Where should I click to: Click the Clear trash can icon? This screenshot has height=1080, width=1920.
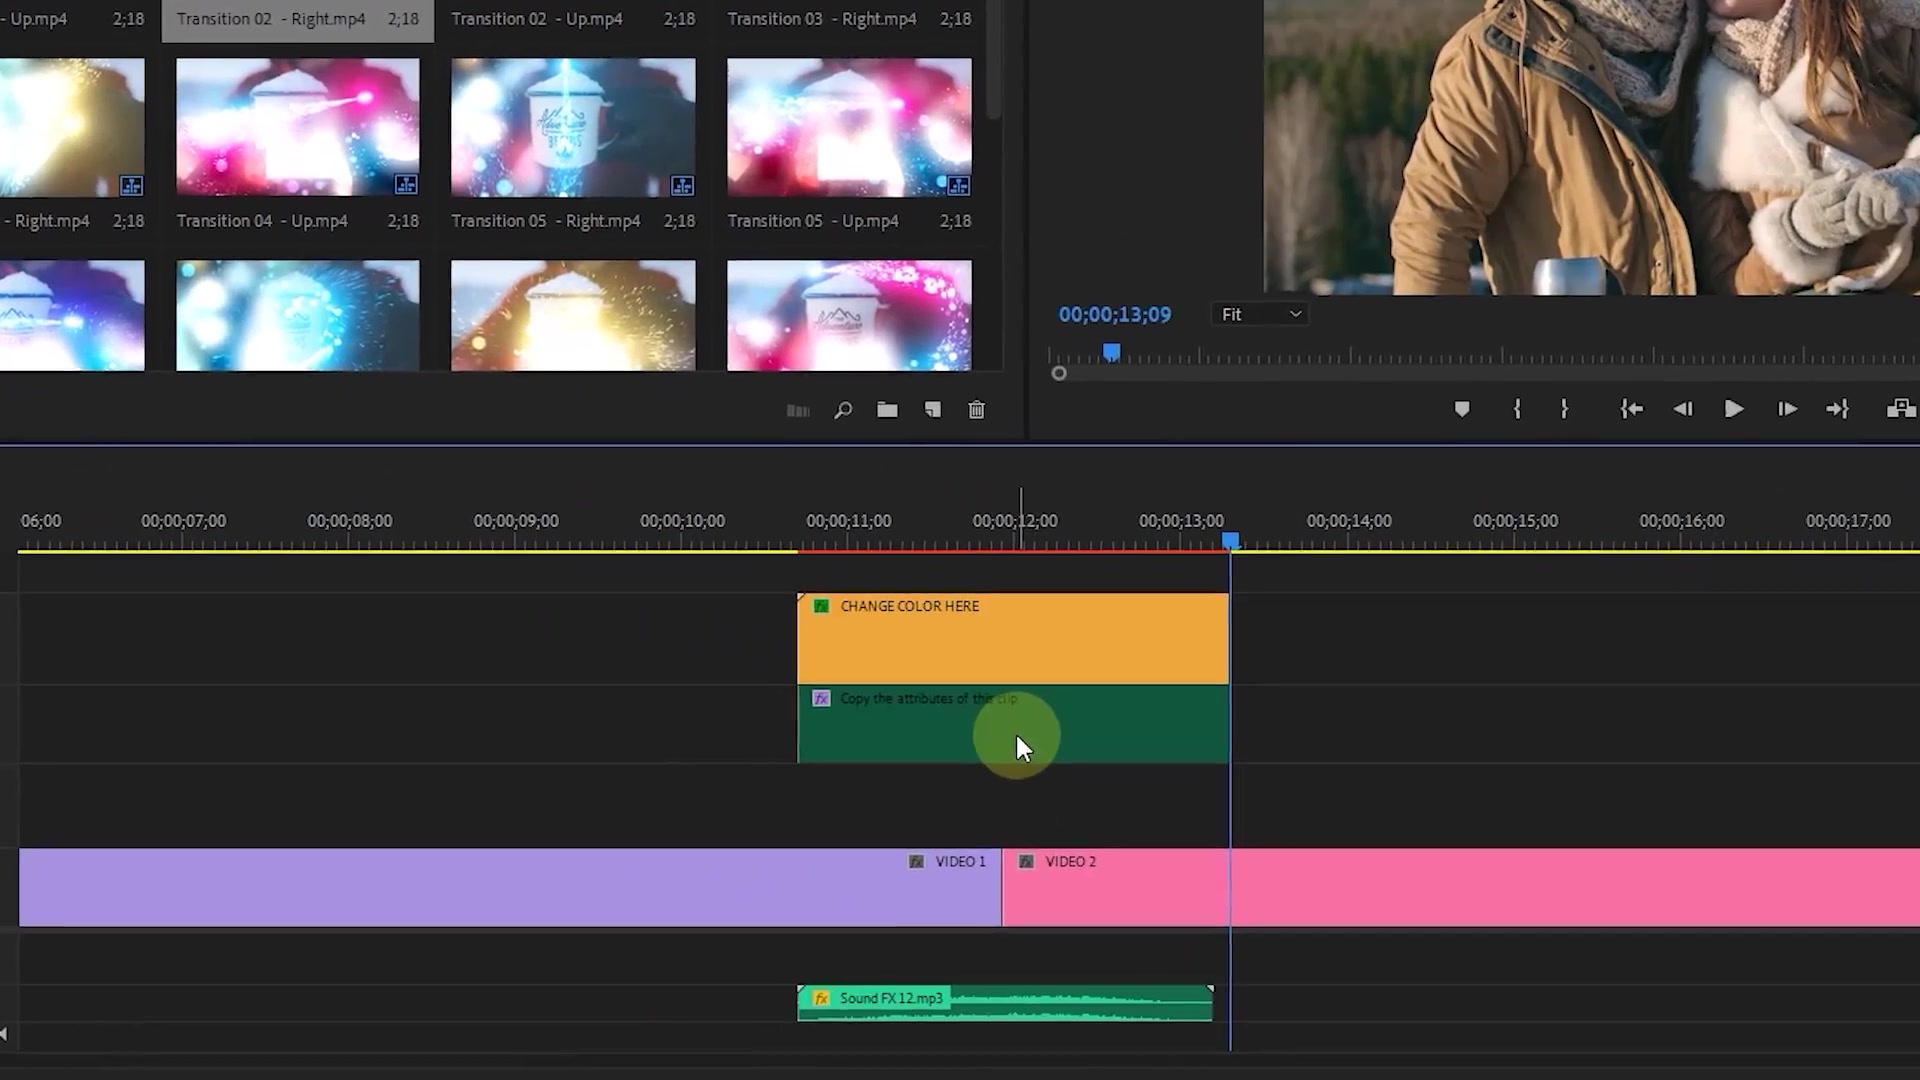pos(977,410)
